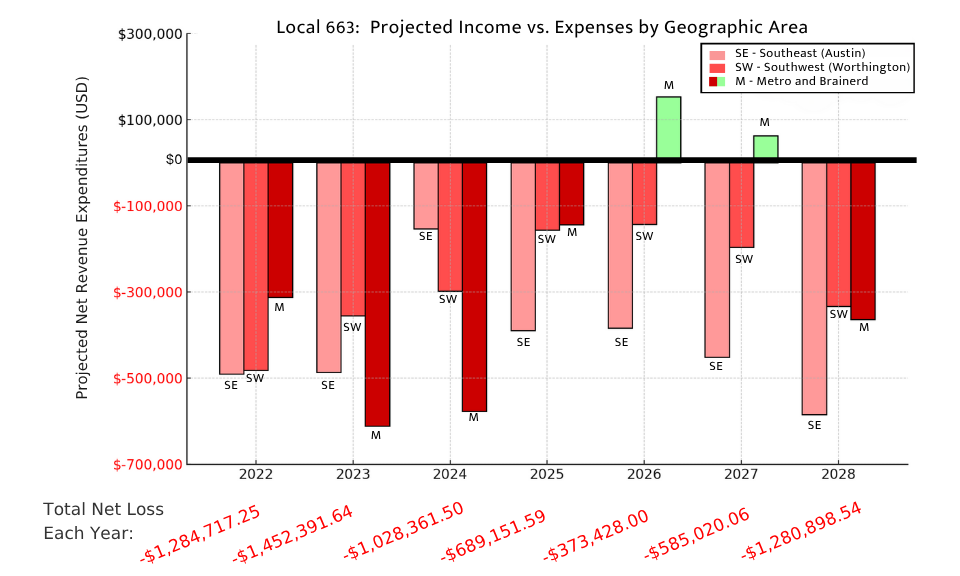Click the -$373,428.00 total loss value
960x576 pixels.
(596, 536)
